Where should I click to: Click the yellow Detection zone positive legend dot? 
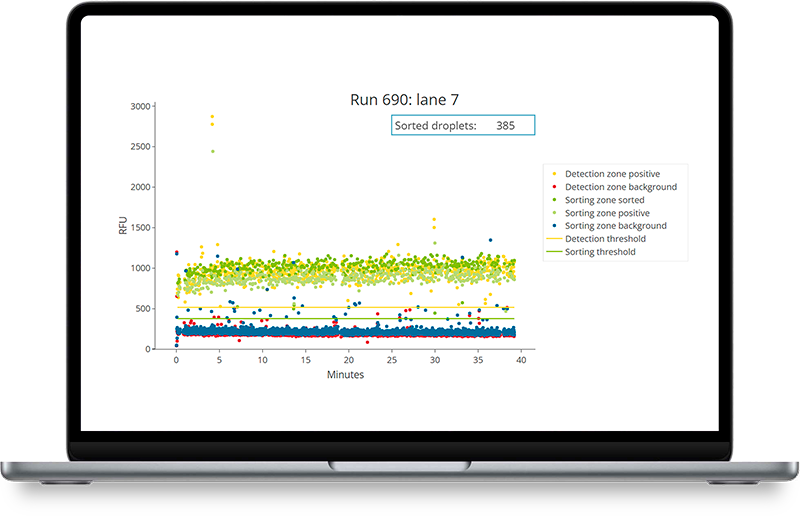[x=554, y=174]
